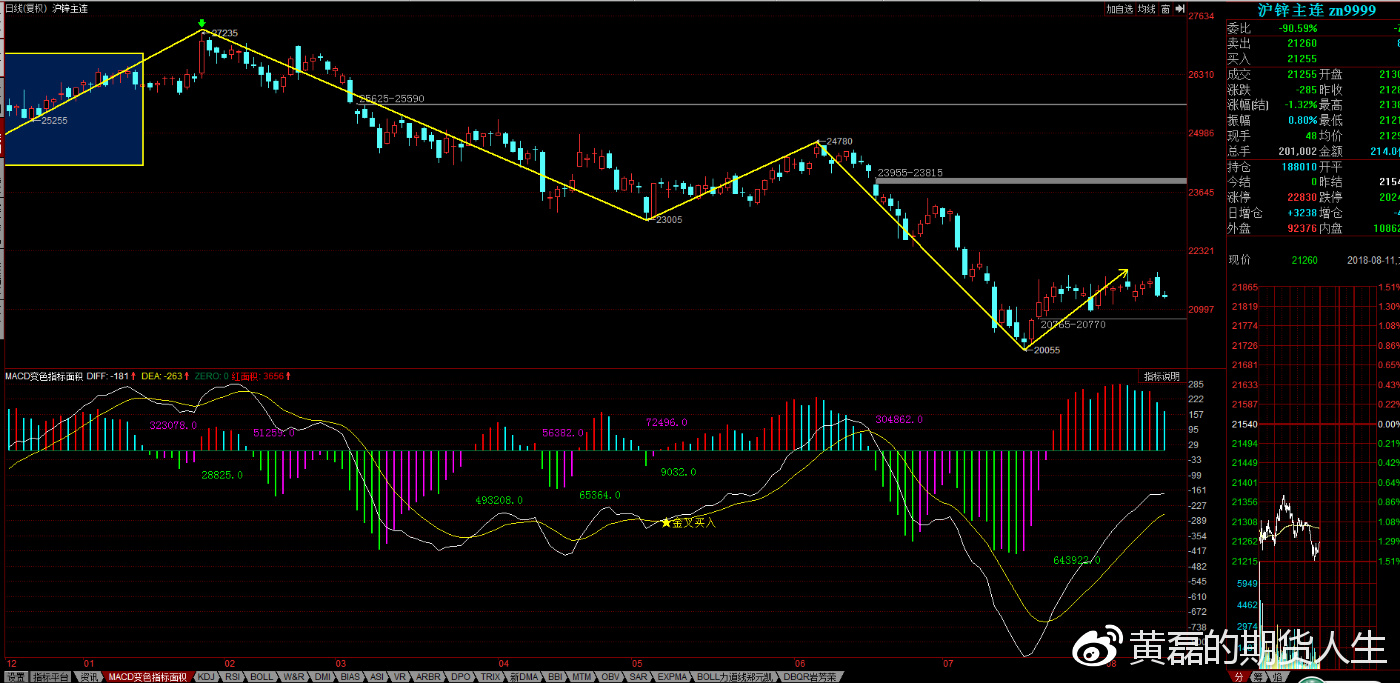This screenshot has height=683, width=1400.
Task: Click the 日增仓 +3238 position change row
Action: (1272, 213)
